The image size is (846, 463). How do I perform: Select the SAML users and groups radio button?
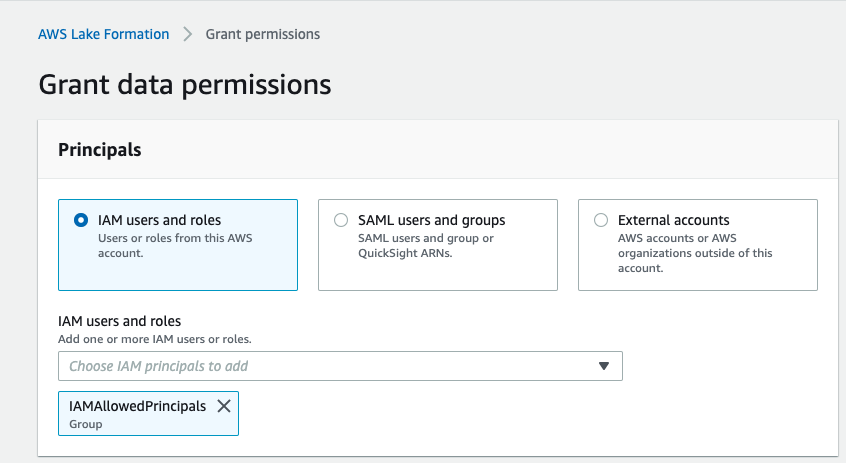(341, 220)
